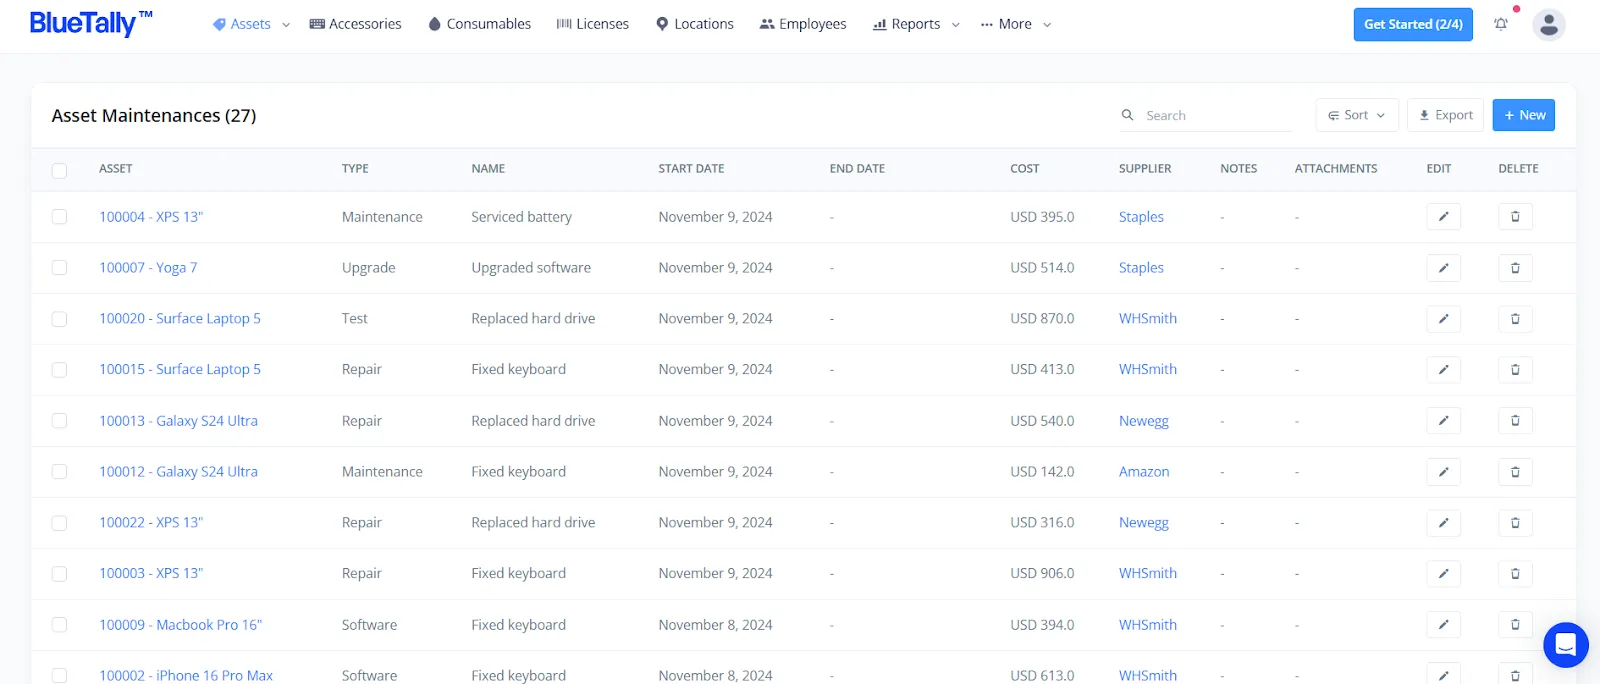Viewport: 1600px width, 684px height.
Task: Edit the 100012 Galaxy S24 Ultra row
Action: 1443,472
